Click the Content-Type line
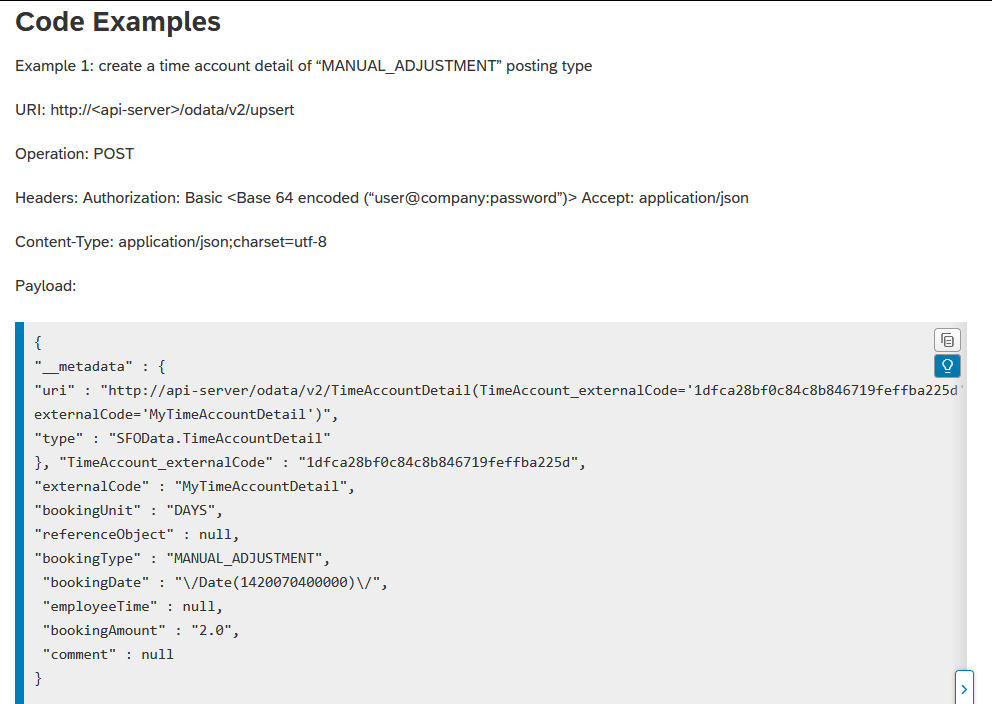Viewport: 992px width, 704px height. (170, 242)
